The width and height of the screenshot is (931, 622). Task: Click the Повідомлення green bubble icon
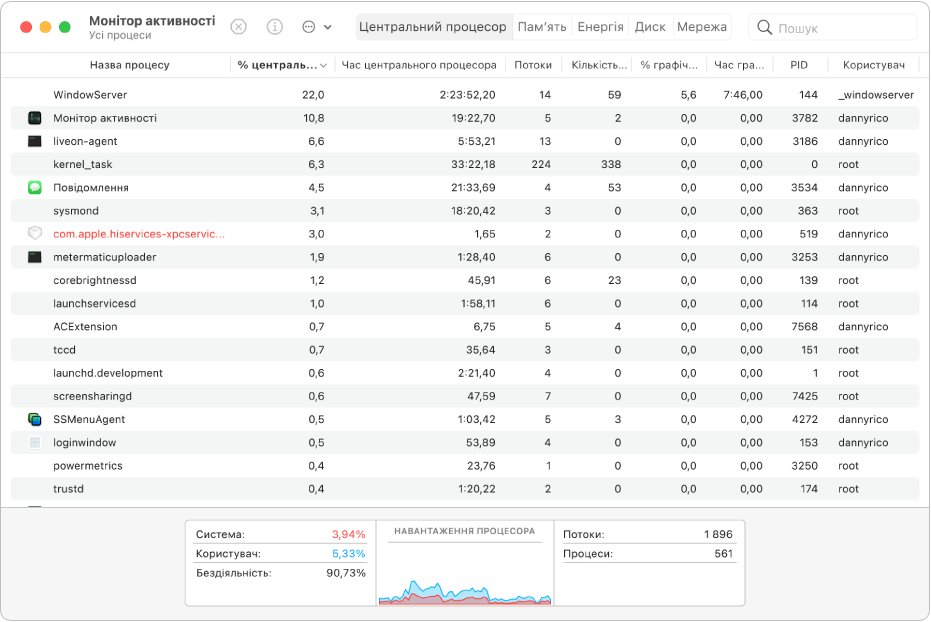coord(35,188)
